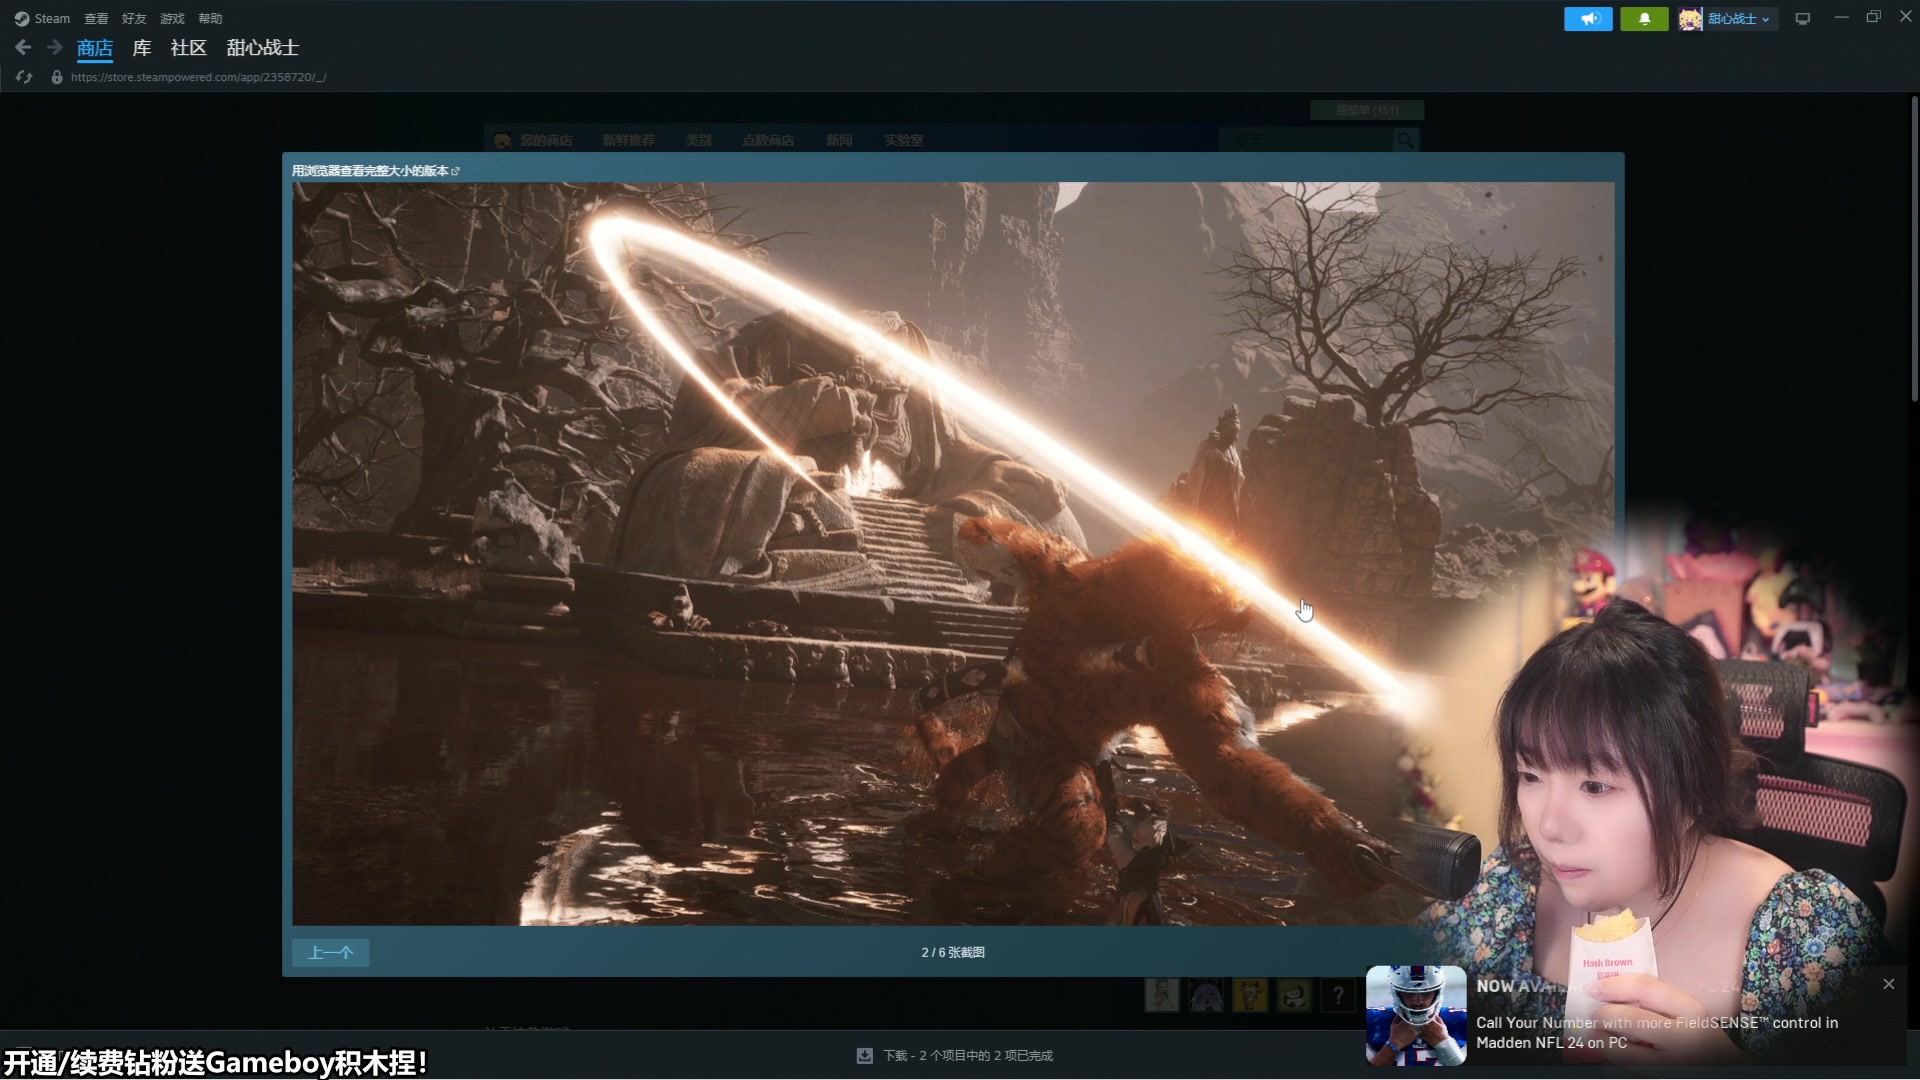Expand the 甜心战士 account dropdown
Viewport: 1920px width, 1080px height.
click(x=1739, y=19)
